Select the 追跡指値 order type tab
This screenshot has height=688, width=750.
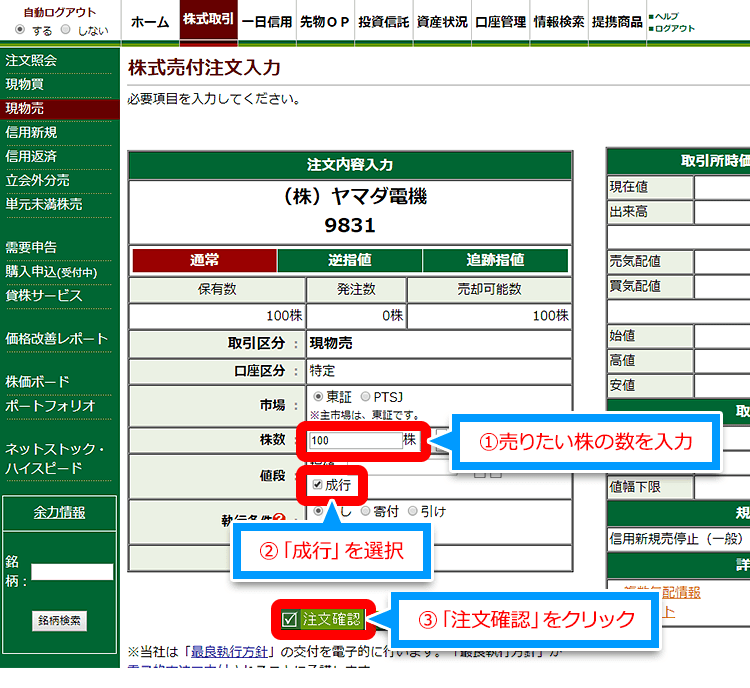[495, 260]
